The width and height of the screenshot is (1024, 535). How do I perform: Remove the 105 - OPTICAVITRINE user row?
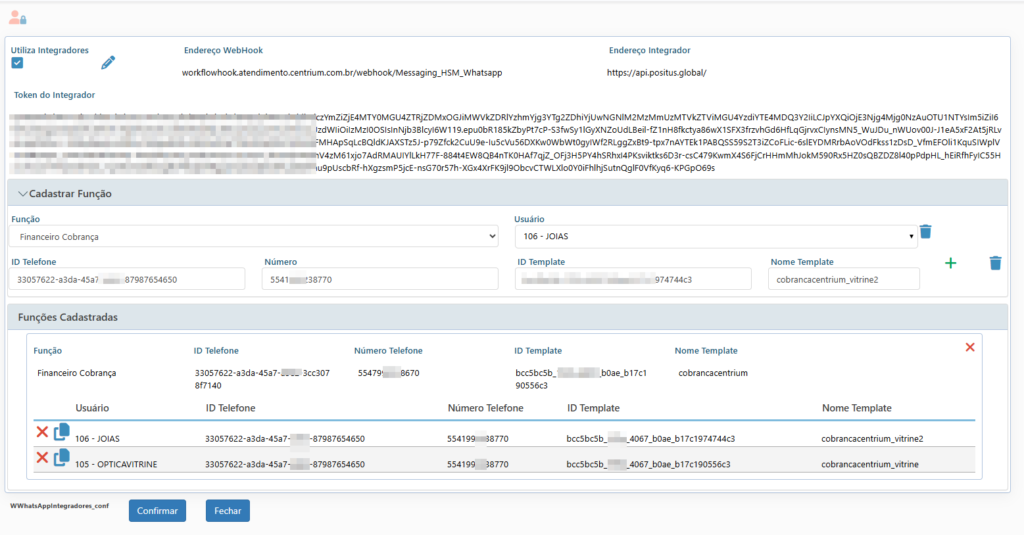coord(42,458)
